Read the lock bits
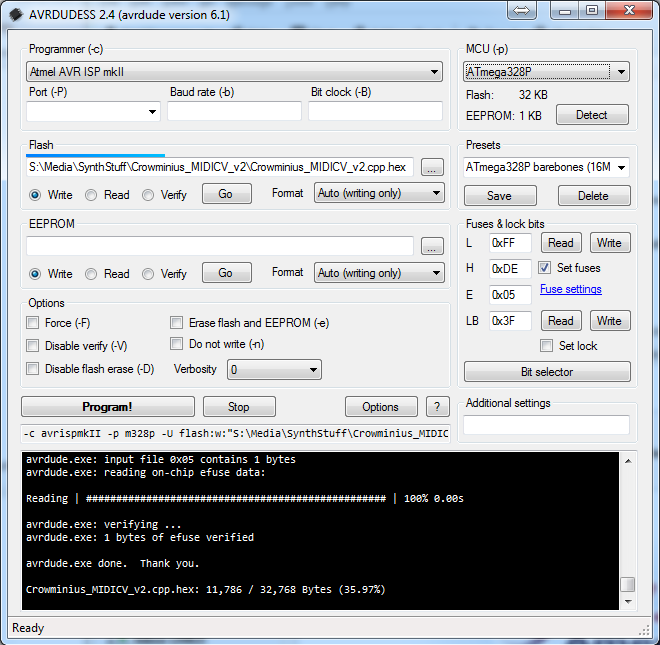 pyautogui.click(x=561, y=321)
